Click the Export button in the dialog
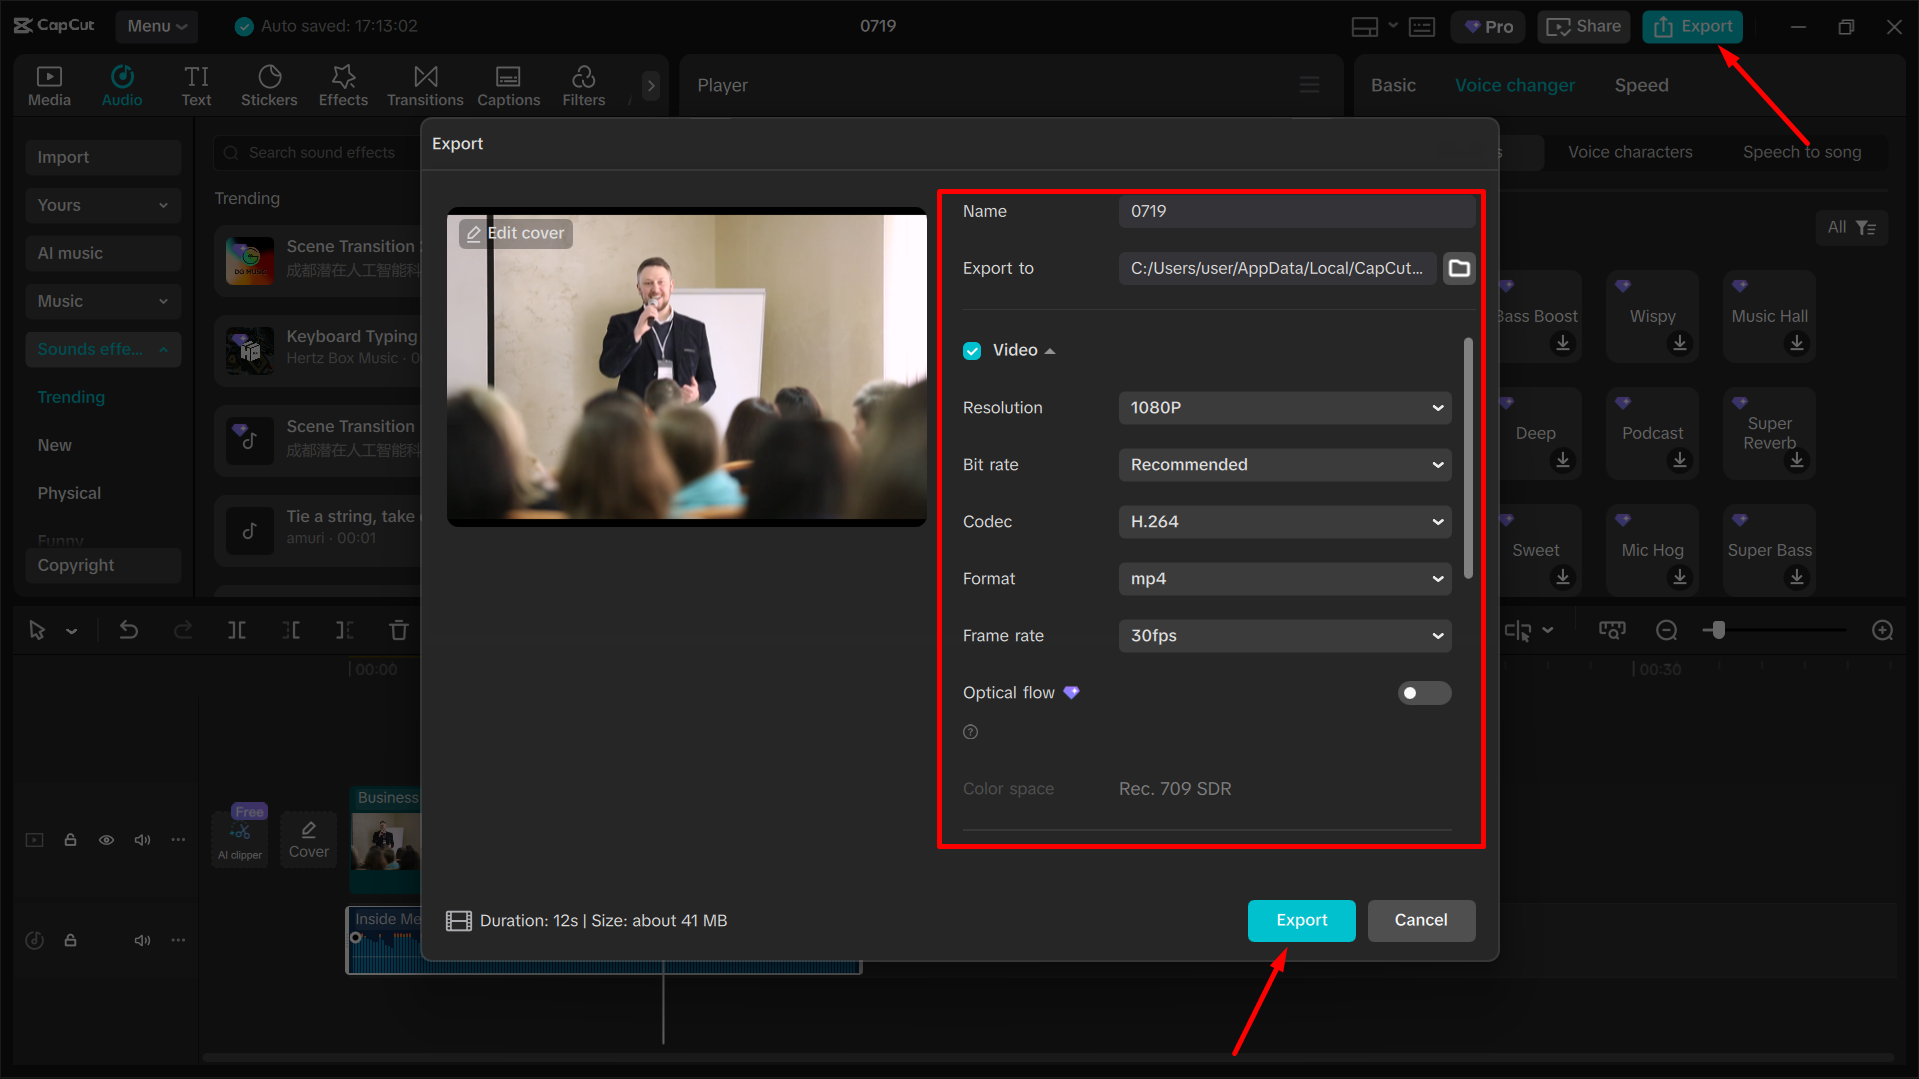This screenshot has width=1919, height=1079. click(x=1301, y=920)
